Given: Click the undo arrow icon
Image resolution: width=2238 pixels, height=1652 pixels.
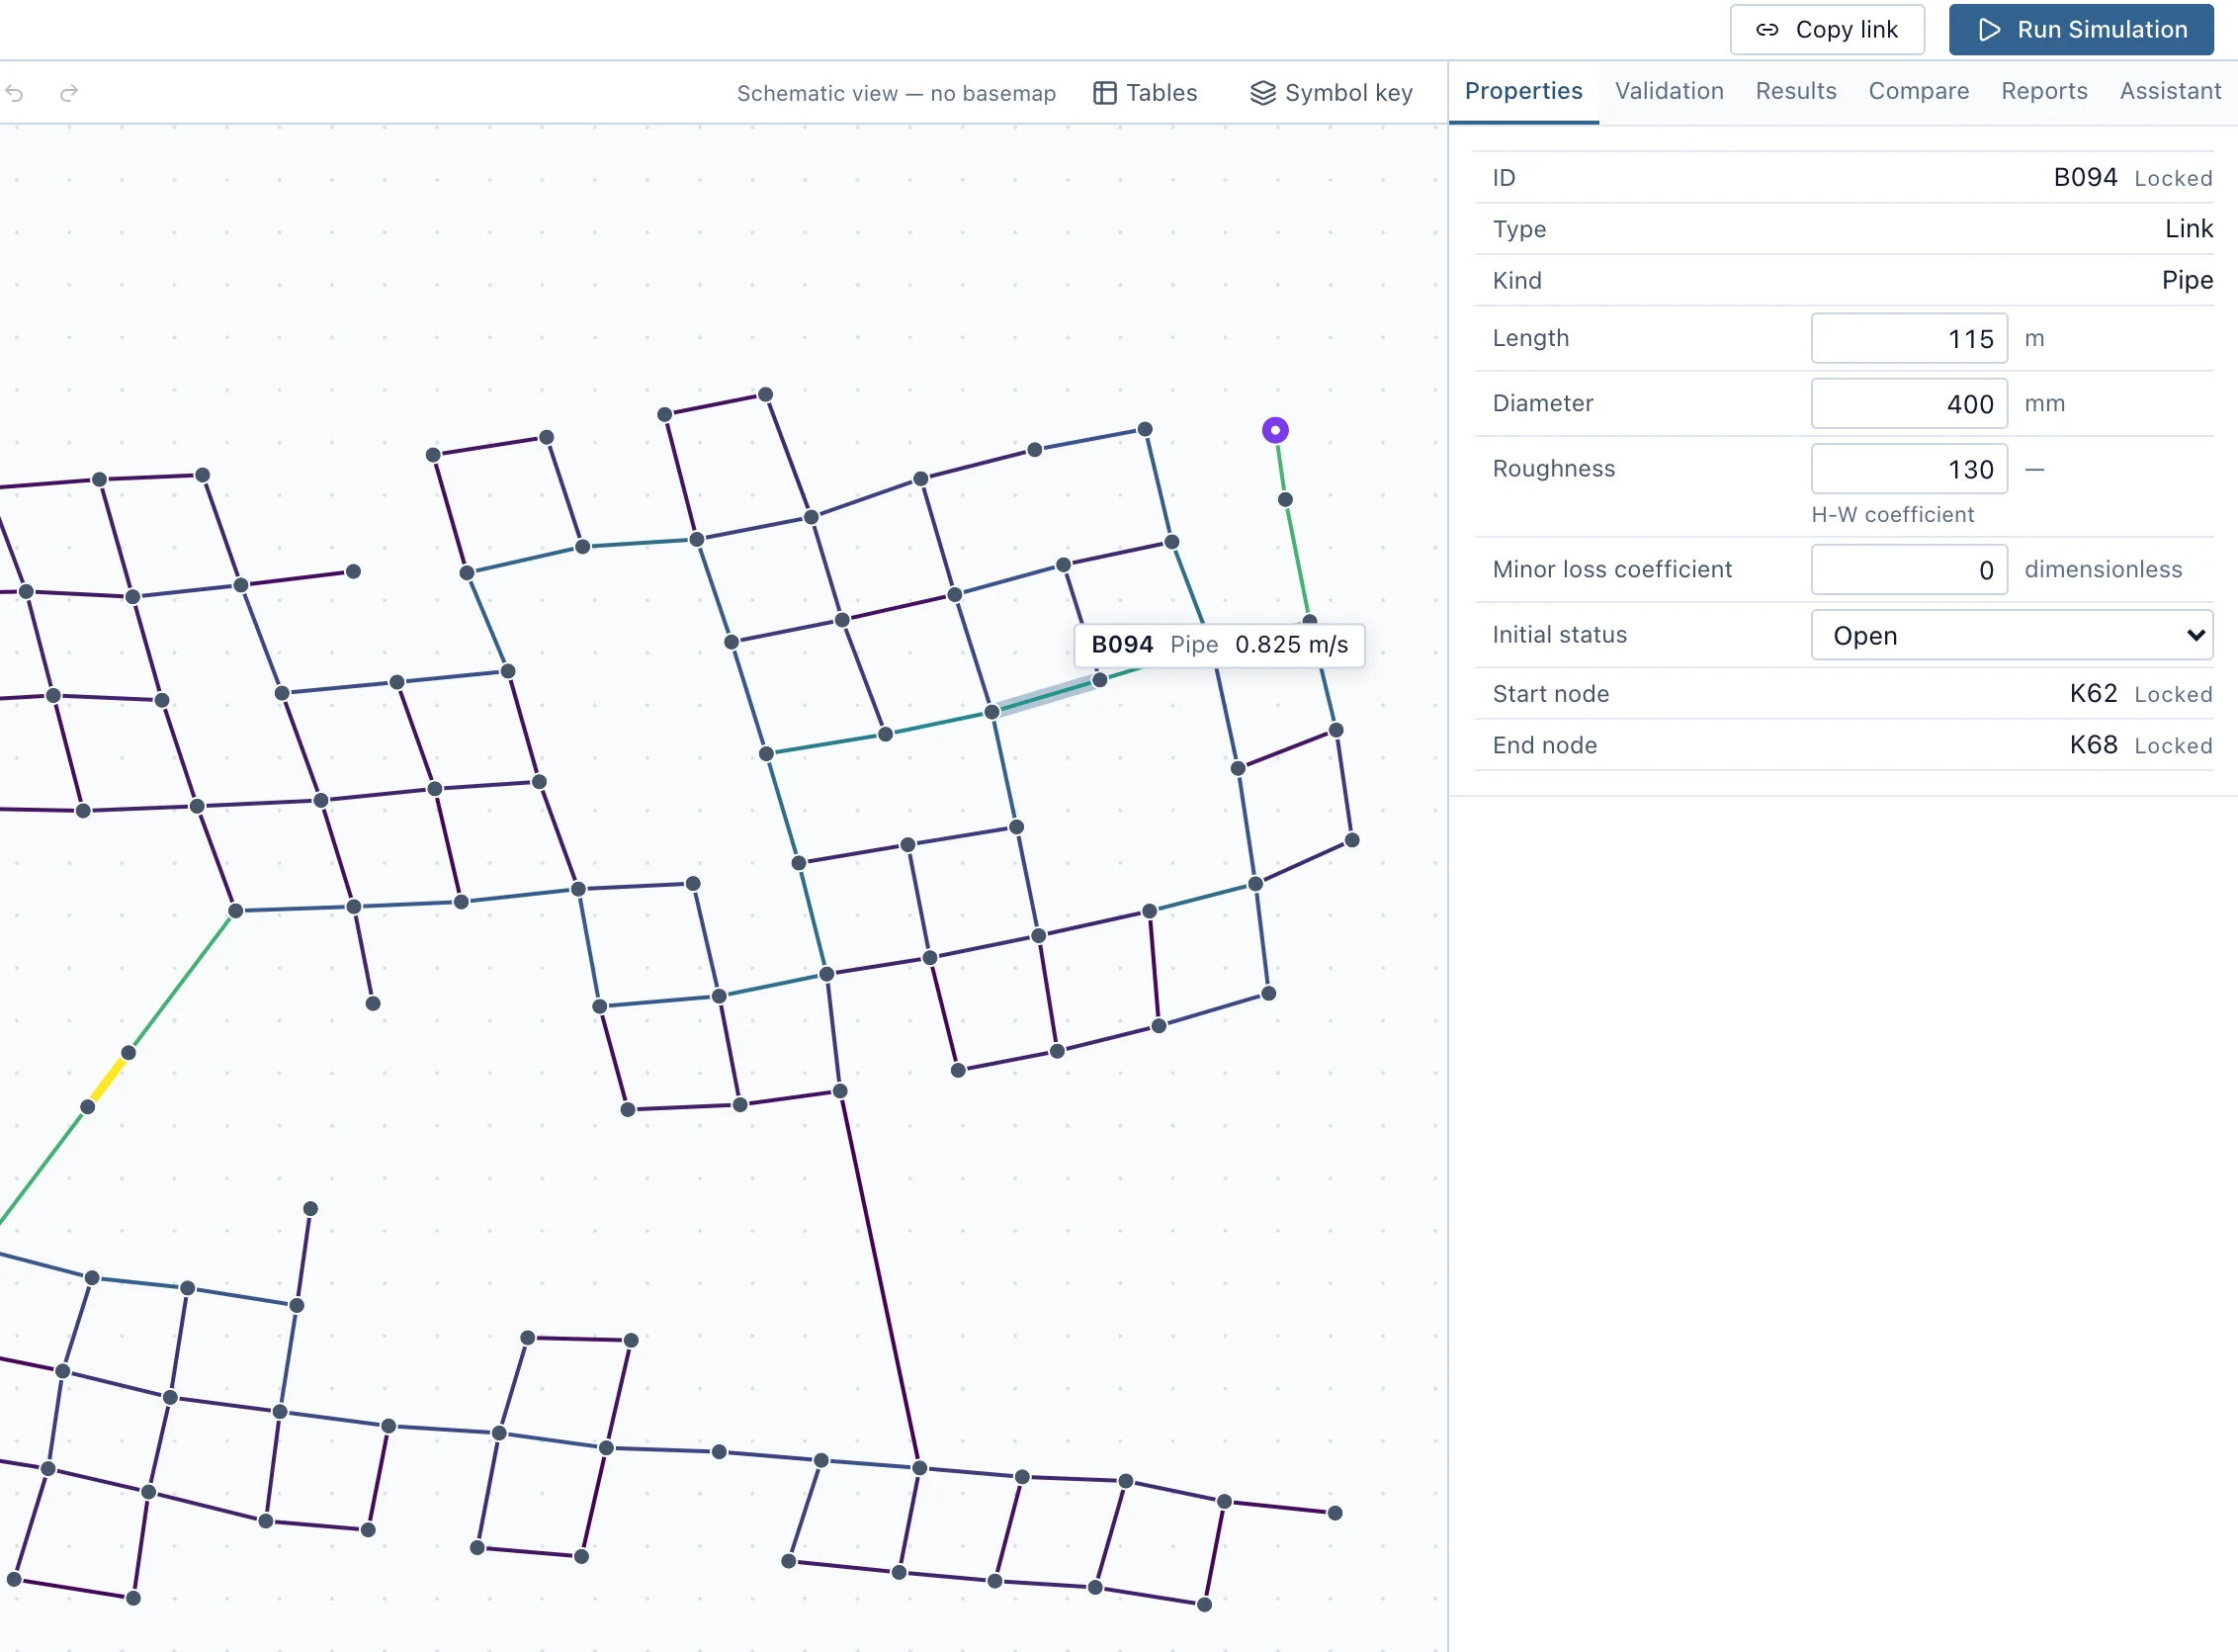Looking at the screenshot, I should [14, 93].
